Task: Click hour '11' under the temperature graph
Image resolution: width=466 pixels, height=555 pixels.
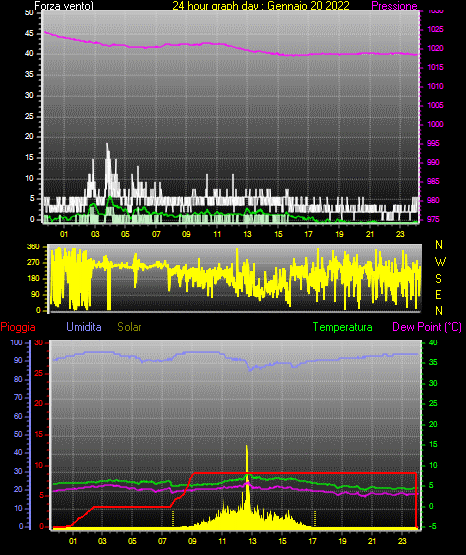Action: pos(222,541)
